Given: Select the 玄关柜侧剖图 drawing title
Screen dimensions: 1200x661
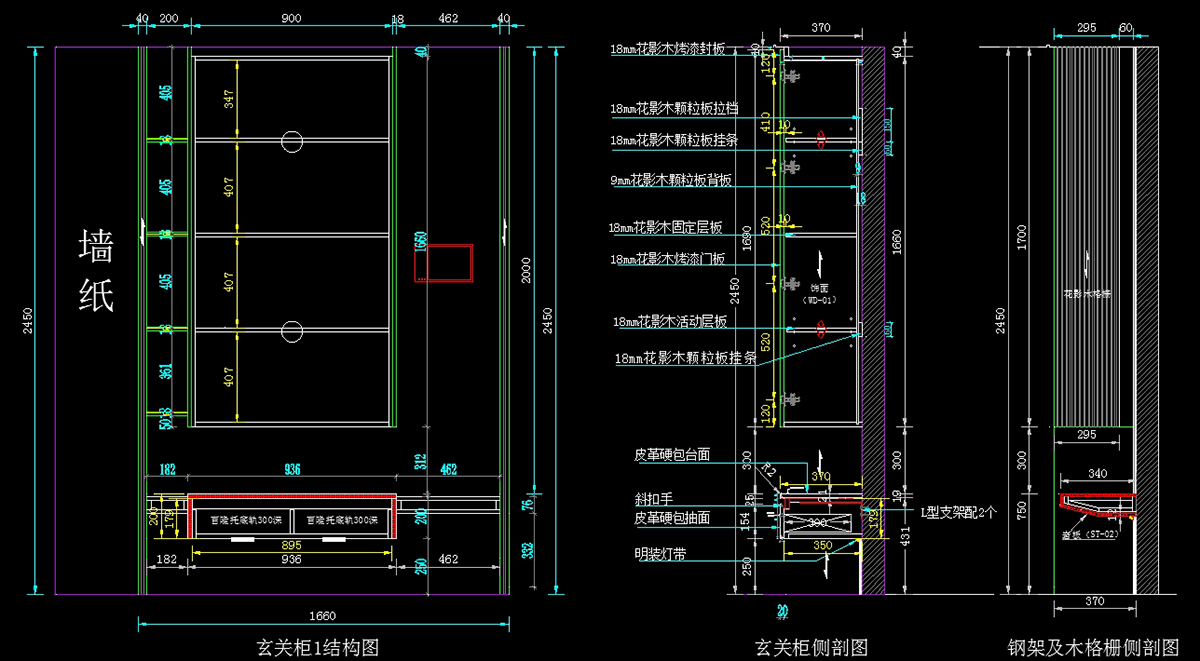Looking at the screenshot, I should 810,647.
